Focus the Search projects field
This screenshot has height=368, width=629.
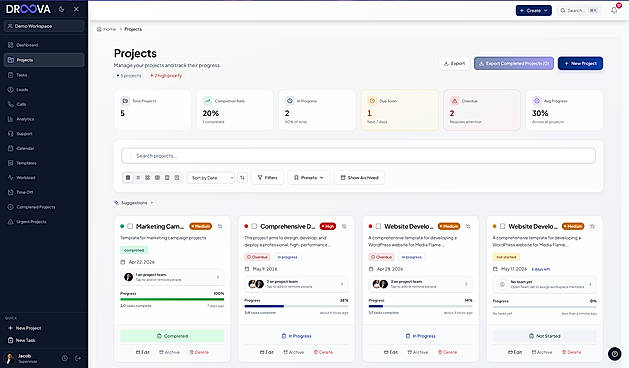[x=359, y=156]
